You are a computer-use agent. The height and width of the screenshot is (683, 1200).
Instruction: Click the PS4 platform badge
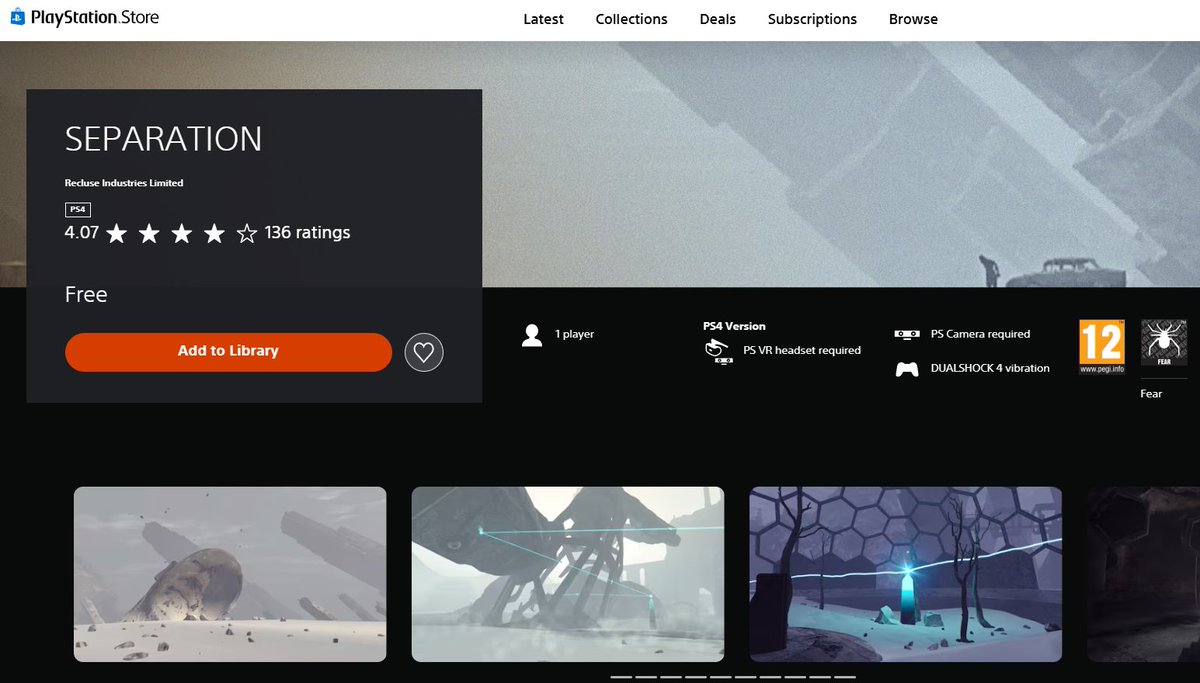click(x=78, y=209)
